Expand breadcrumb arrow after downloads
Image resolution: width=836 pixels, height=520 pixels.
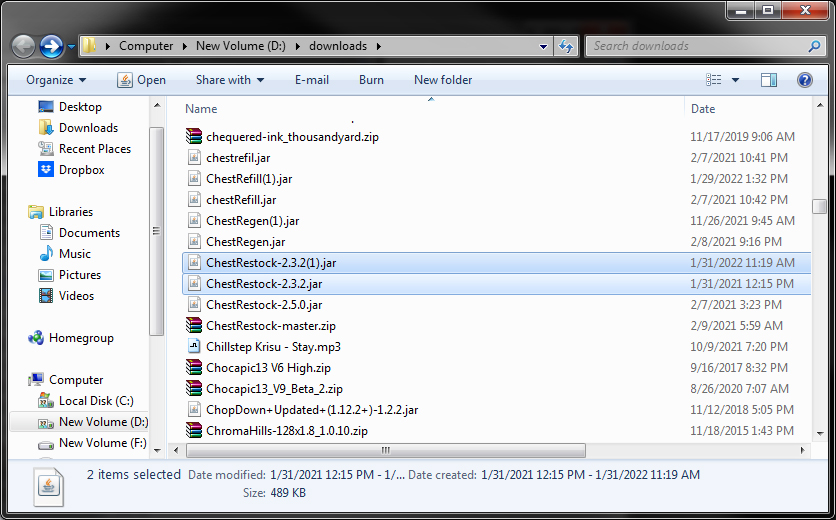[379, 46]
